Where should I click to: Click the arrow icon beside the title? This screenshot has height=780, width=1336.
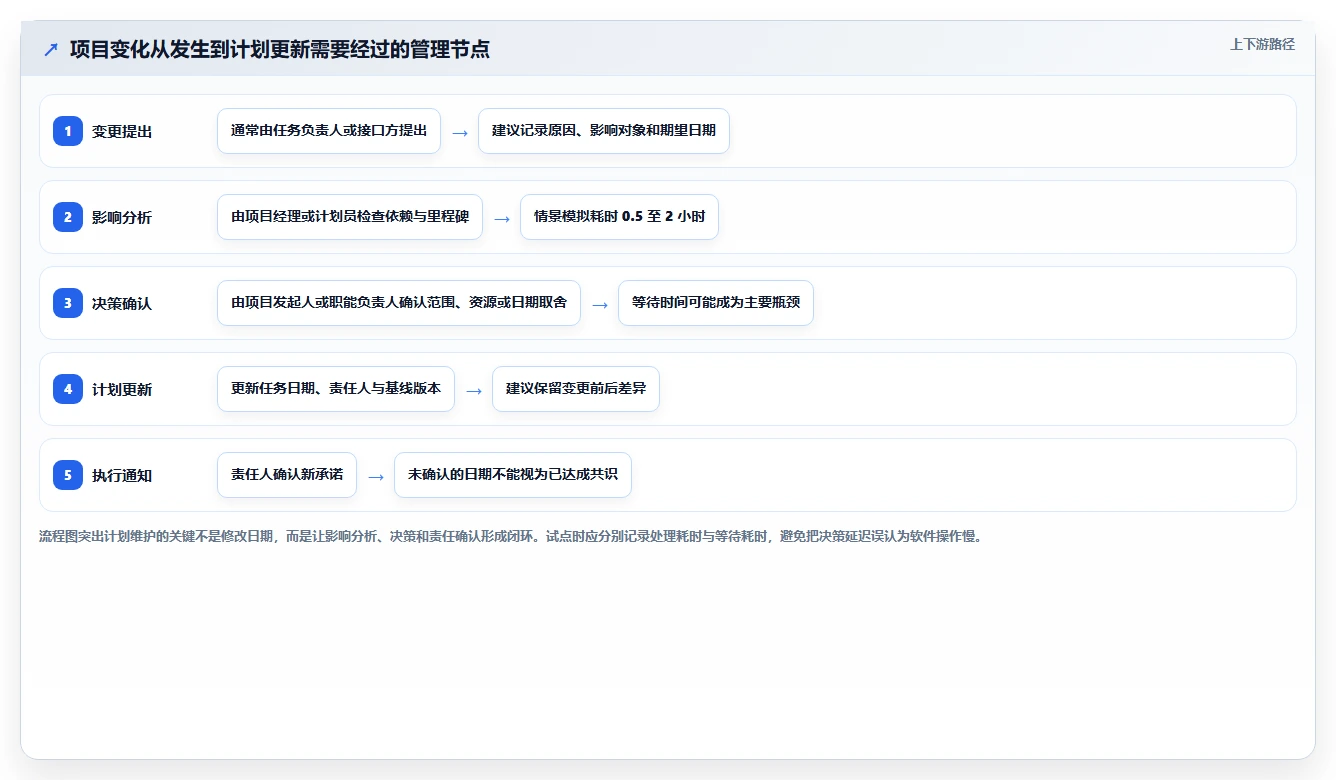click(x=51, y=50)
